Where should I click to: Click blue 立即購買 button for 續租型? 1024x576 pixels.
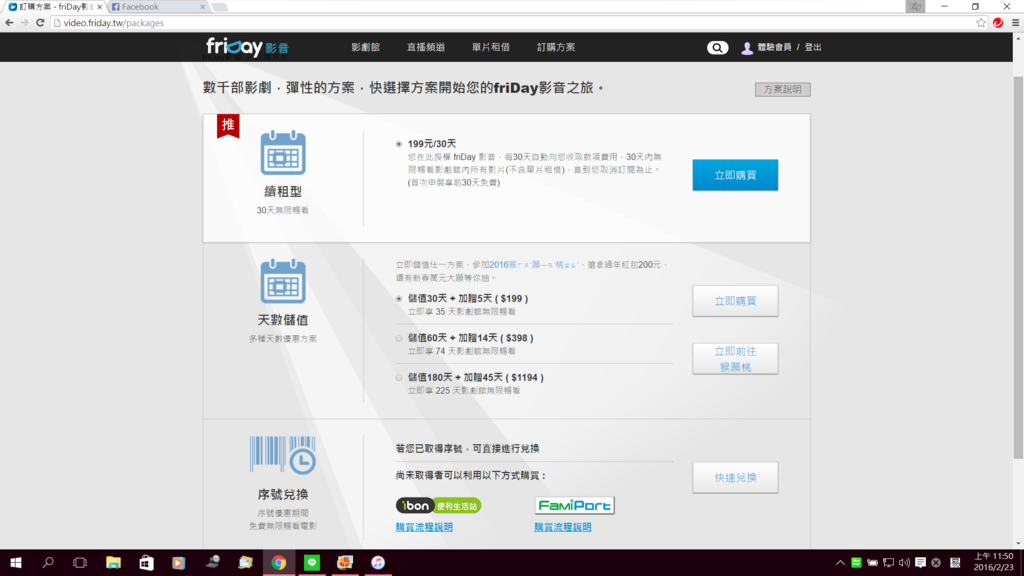tap(735, 175)
